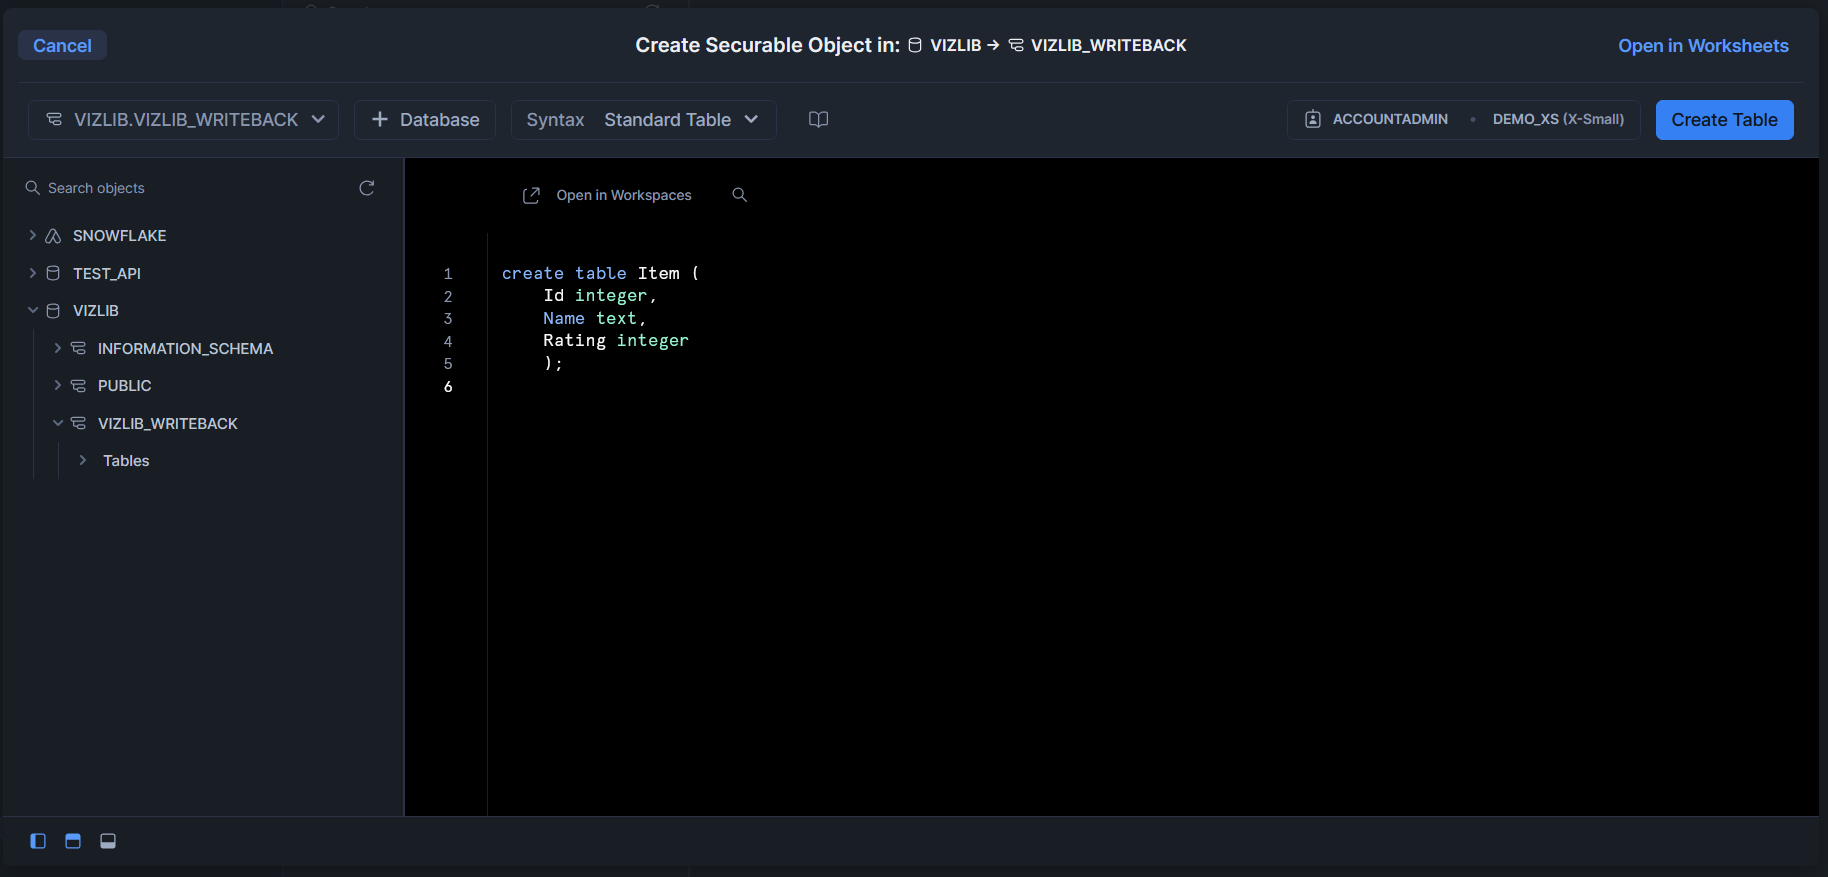Select the SNOWFLAKE tree item
The width and height of the screenshot is (1828, 877).
click(119, 235)
